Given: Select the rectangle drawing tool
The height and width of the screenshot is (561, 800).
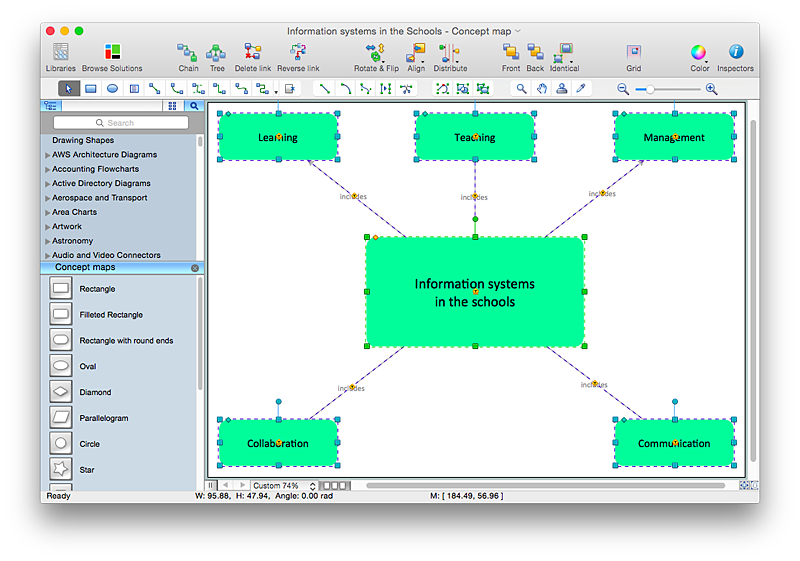Looking at the screenshot, I should click(x=91, y=89).
